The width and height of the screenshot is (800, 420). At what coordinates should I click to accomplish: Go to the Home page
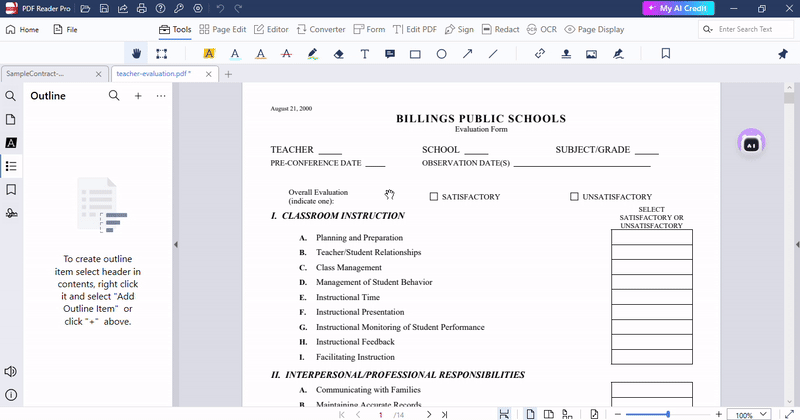(x=22, y=30)
